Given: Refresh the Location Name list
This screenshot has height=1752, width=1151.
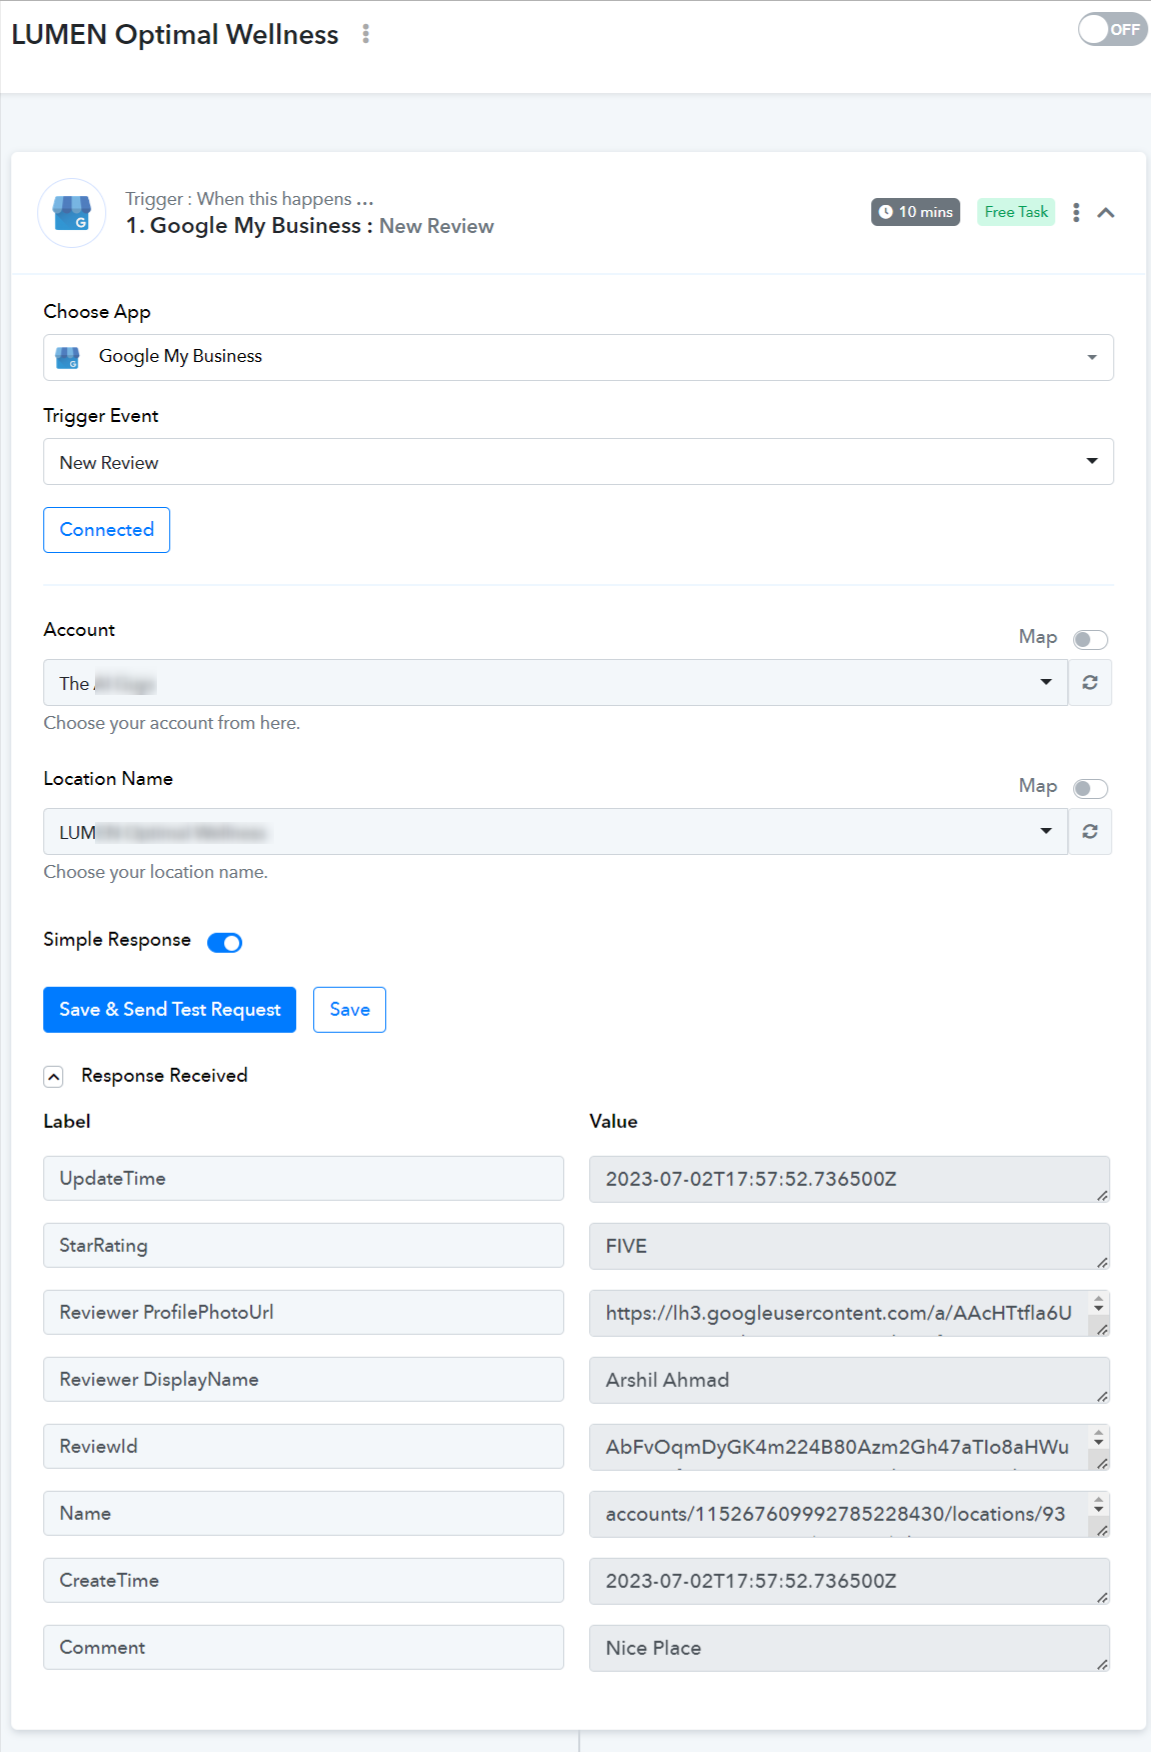Looking at the screenshot, I should pyautogui.click(x=1090, y=832).
